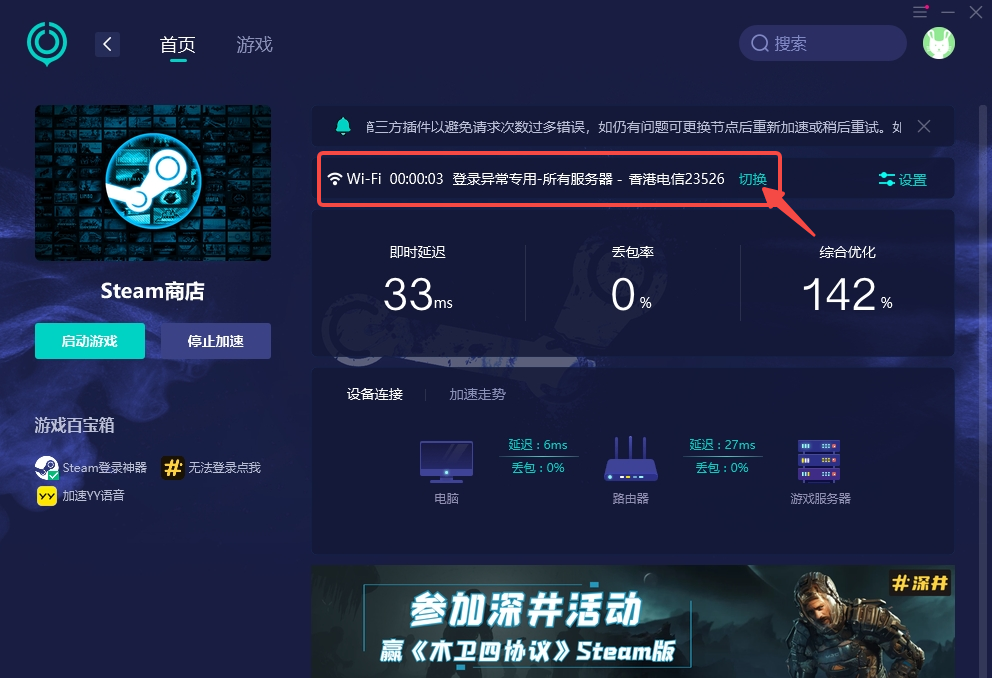
Task: Switch to the 游戏 tab
Action: click(254, 44)
